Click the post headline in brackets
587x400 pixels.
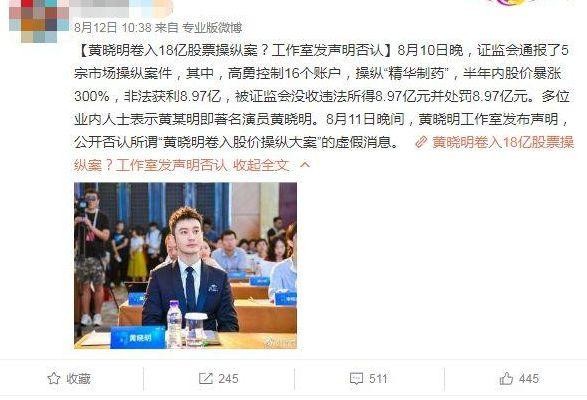tap(235, 50)
